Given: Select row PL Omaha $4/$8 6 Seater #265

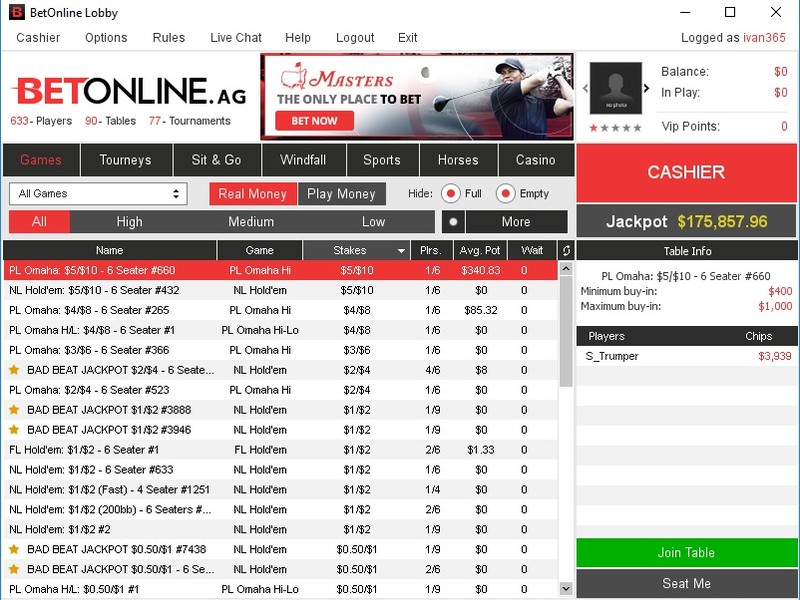Looking at the screenshot, I should [281, 310].
